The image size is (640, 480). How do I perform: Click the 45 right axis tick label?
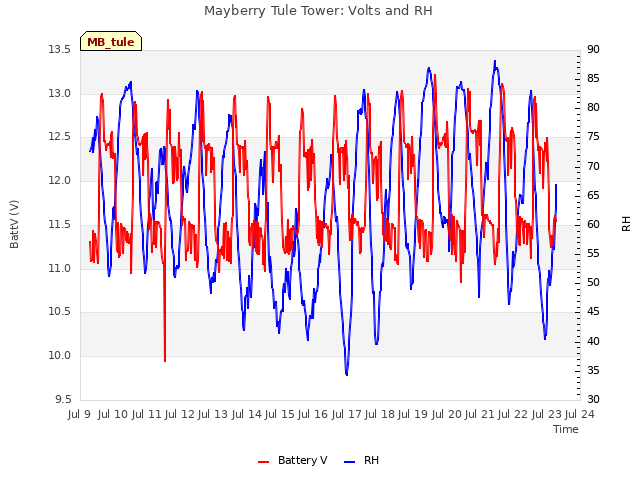click(x=593, y=312)
